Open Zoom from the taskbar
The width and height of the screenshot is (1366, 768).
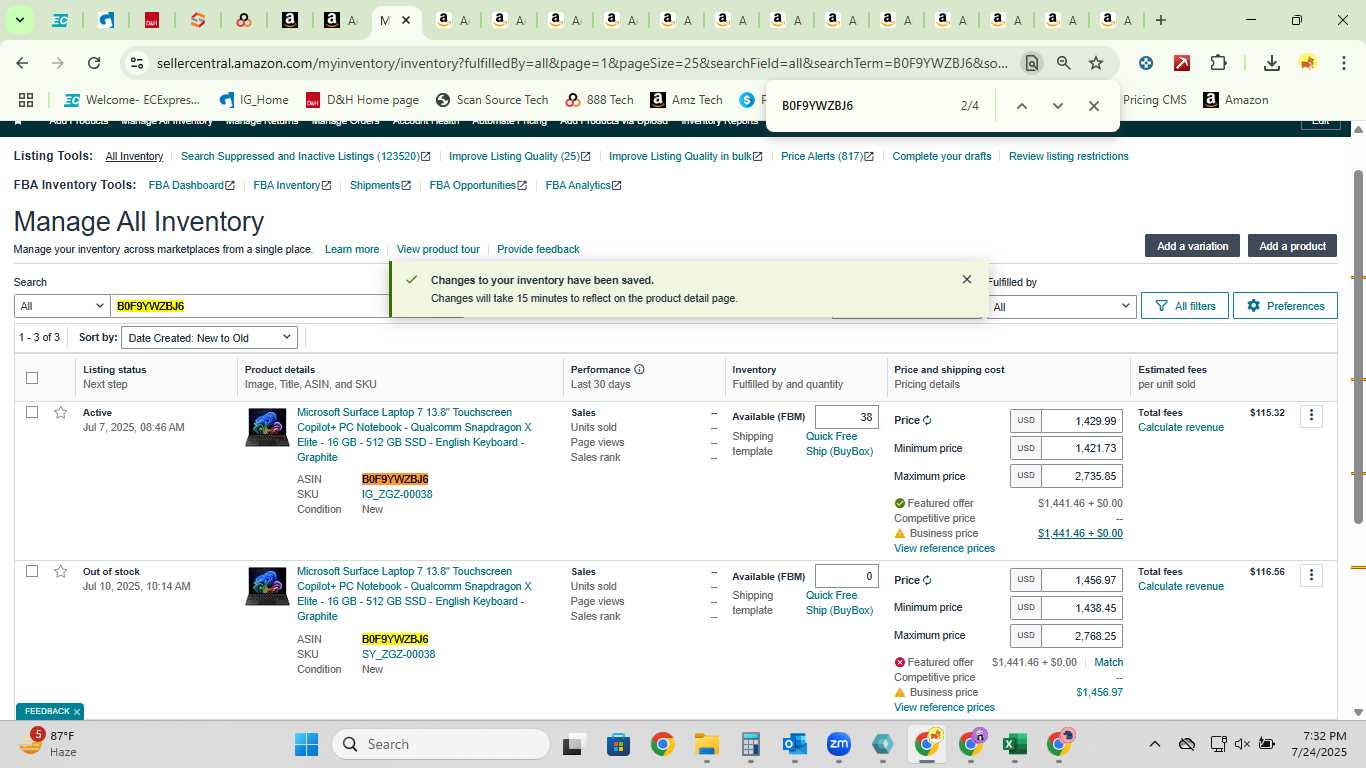coord(838,744)
